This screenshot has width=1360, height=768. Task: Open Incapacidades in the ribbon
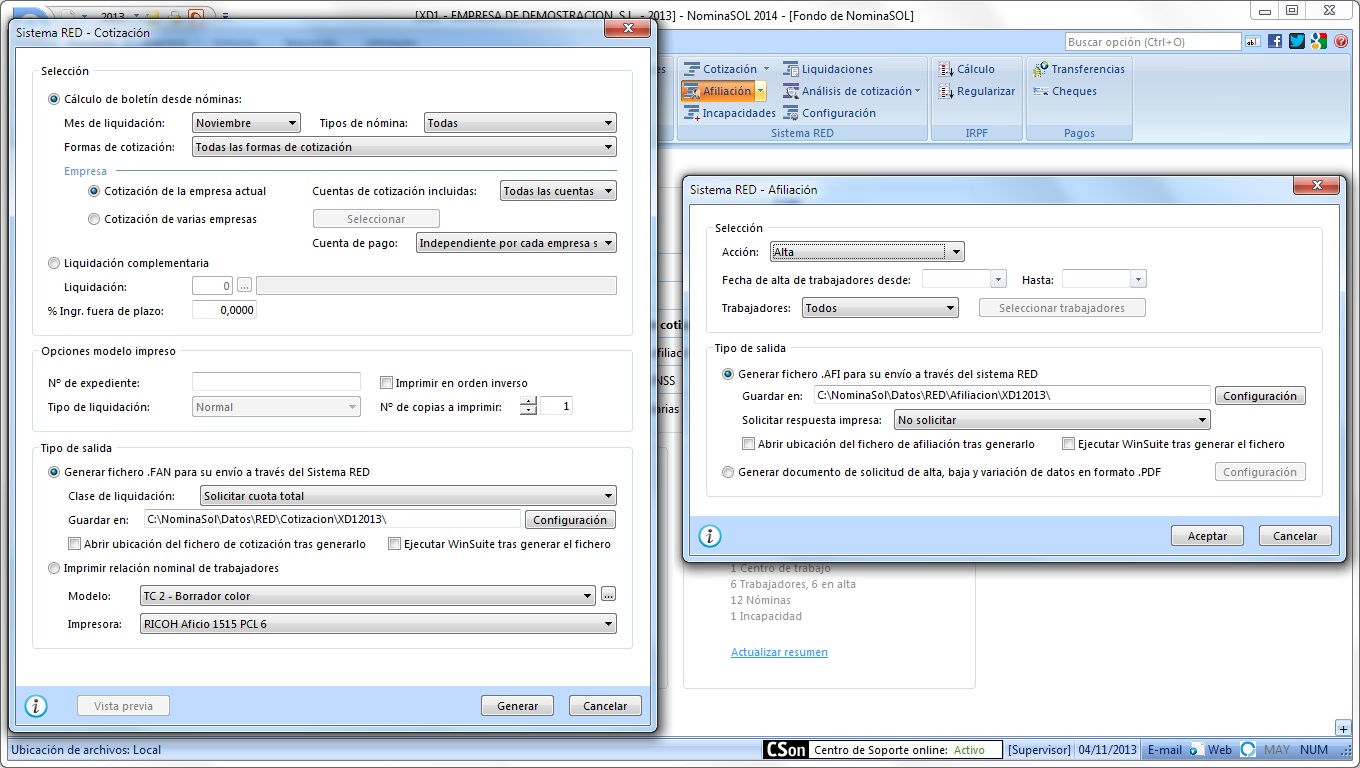point(729,113)
